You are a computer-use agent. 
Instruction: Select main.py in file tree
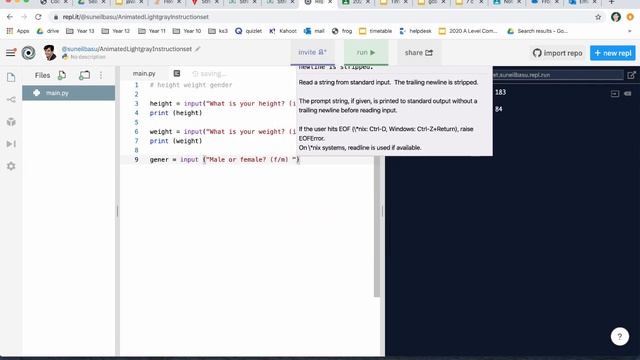click(69, 93)
